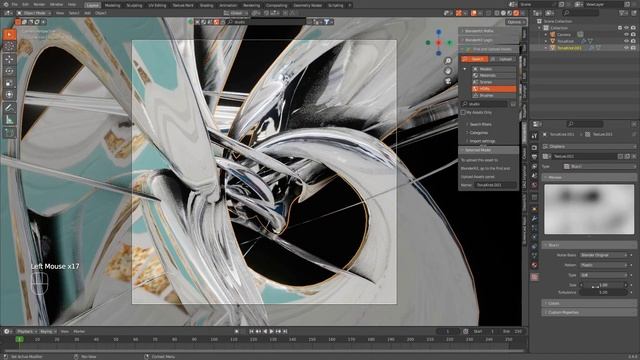Open the View Layer properties tab

[534, 167]
